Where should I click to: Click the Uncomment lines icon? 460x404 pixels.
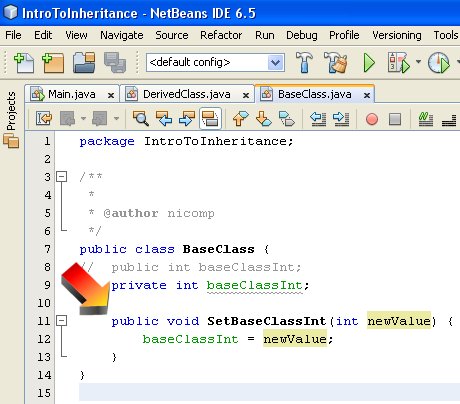(449, 119)
